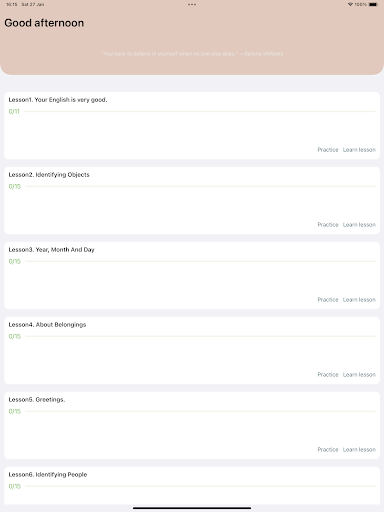
Task: Start Practice for Lesson2 Identifying Objects
Action: pos(328,225)
